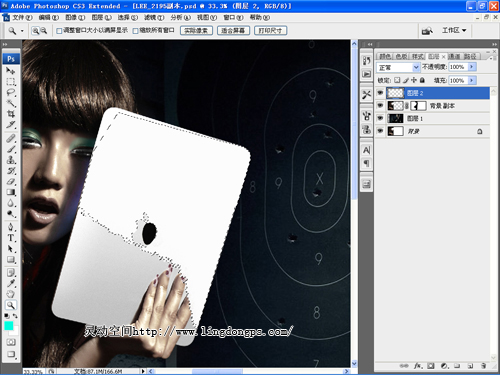Select the Eyedropper tool
This screenshot has width=500, height=375.
coord(11,283)
